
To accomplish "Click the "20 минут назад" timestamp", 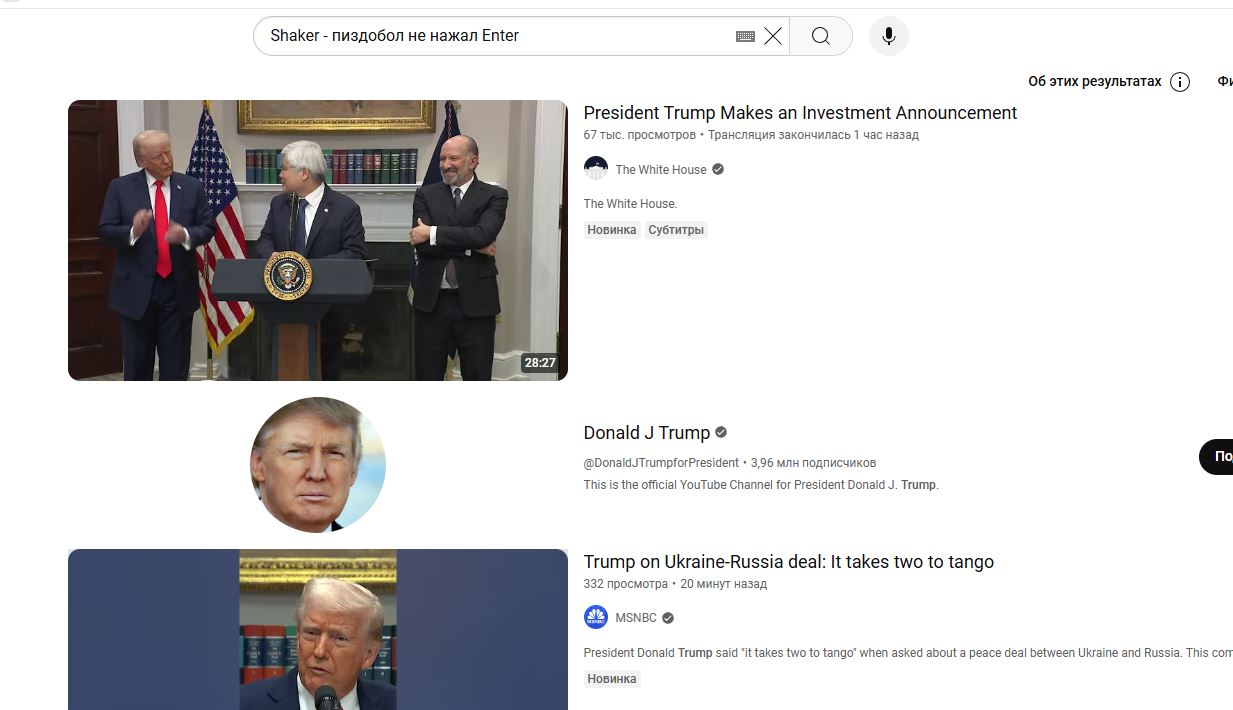I will (x=723, y=584).
